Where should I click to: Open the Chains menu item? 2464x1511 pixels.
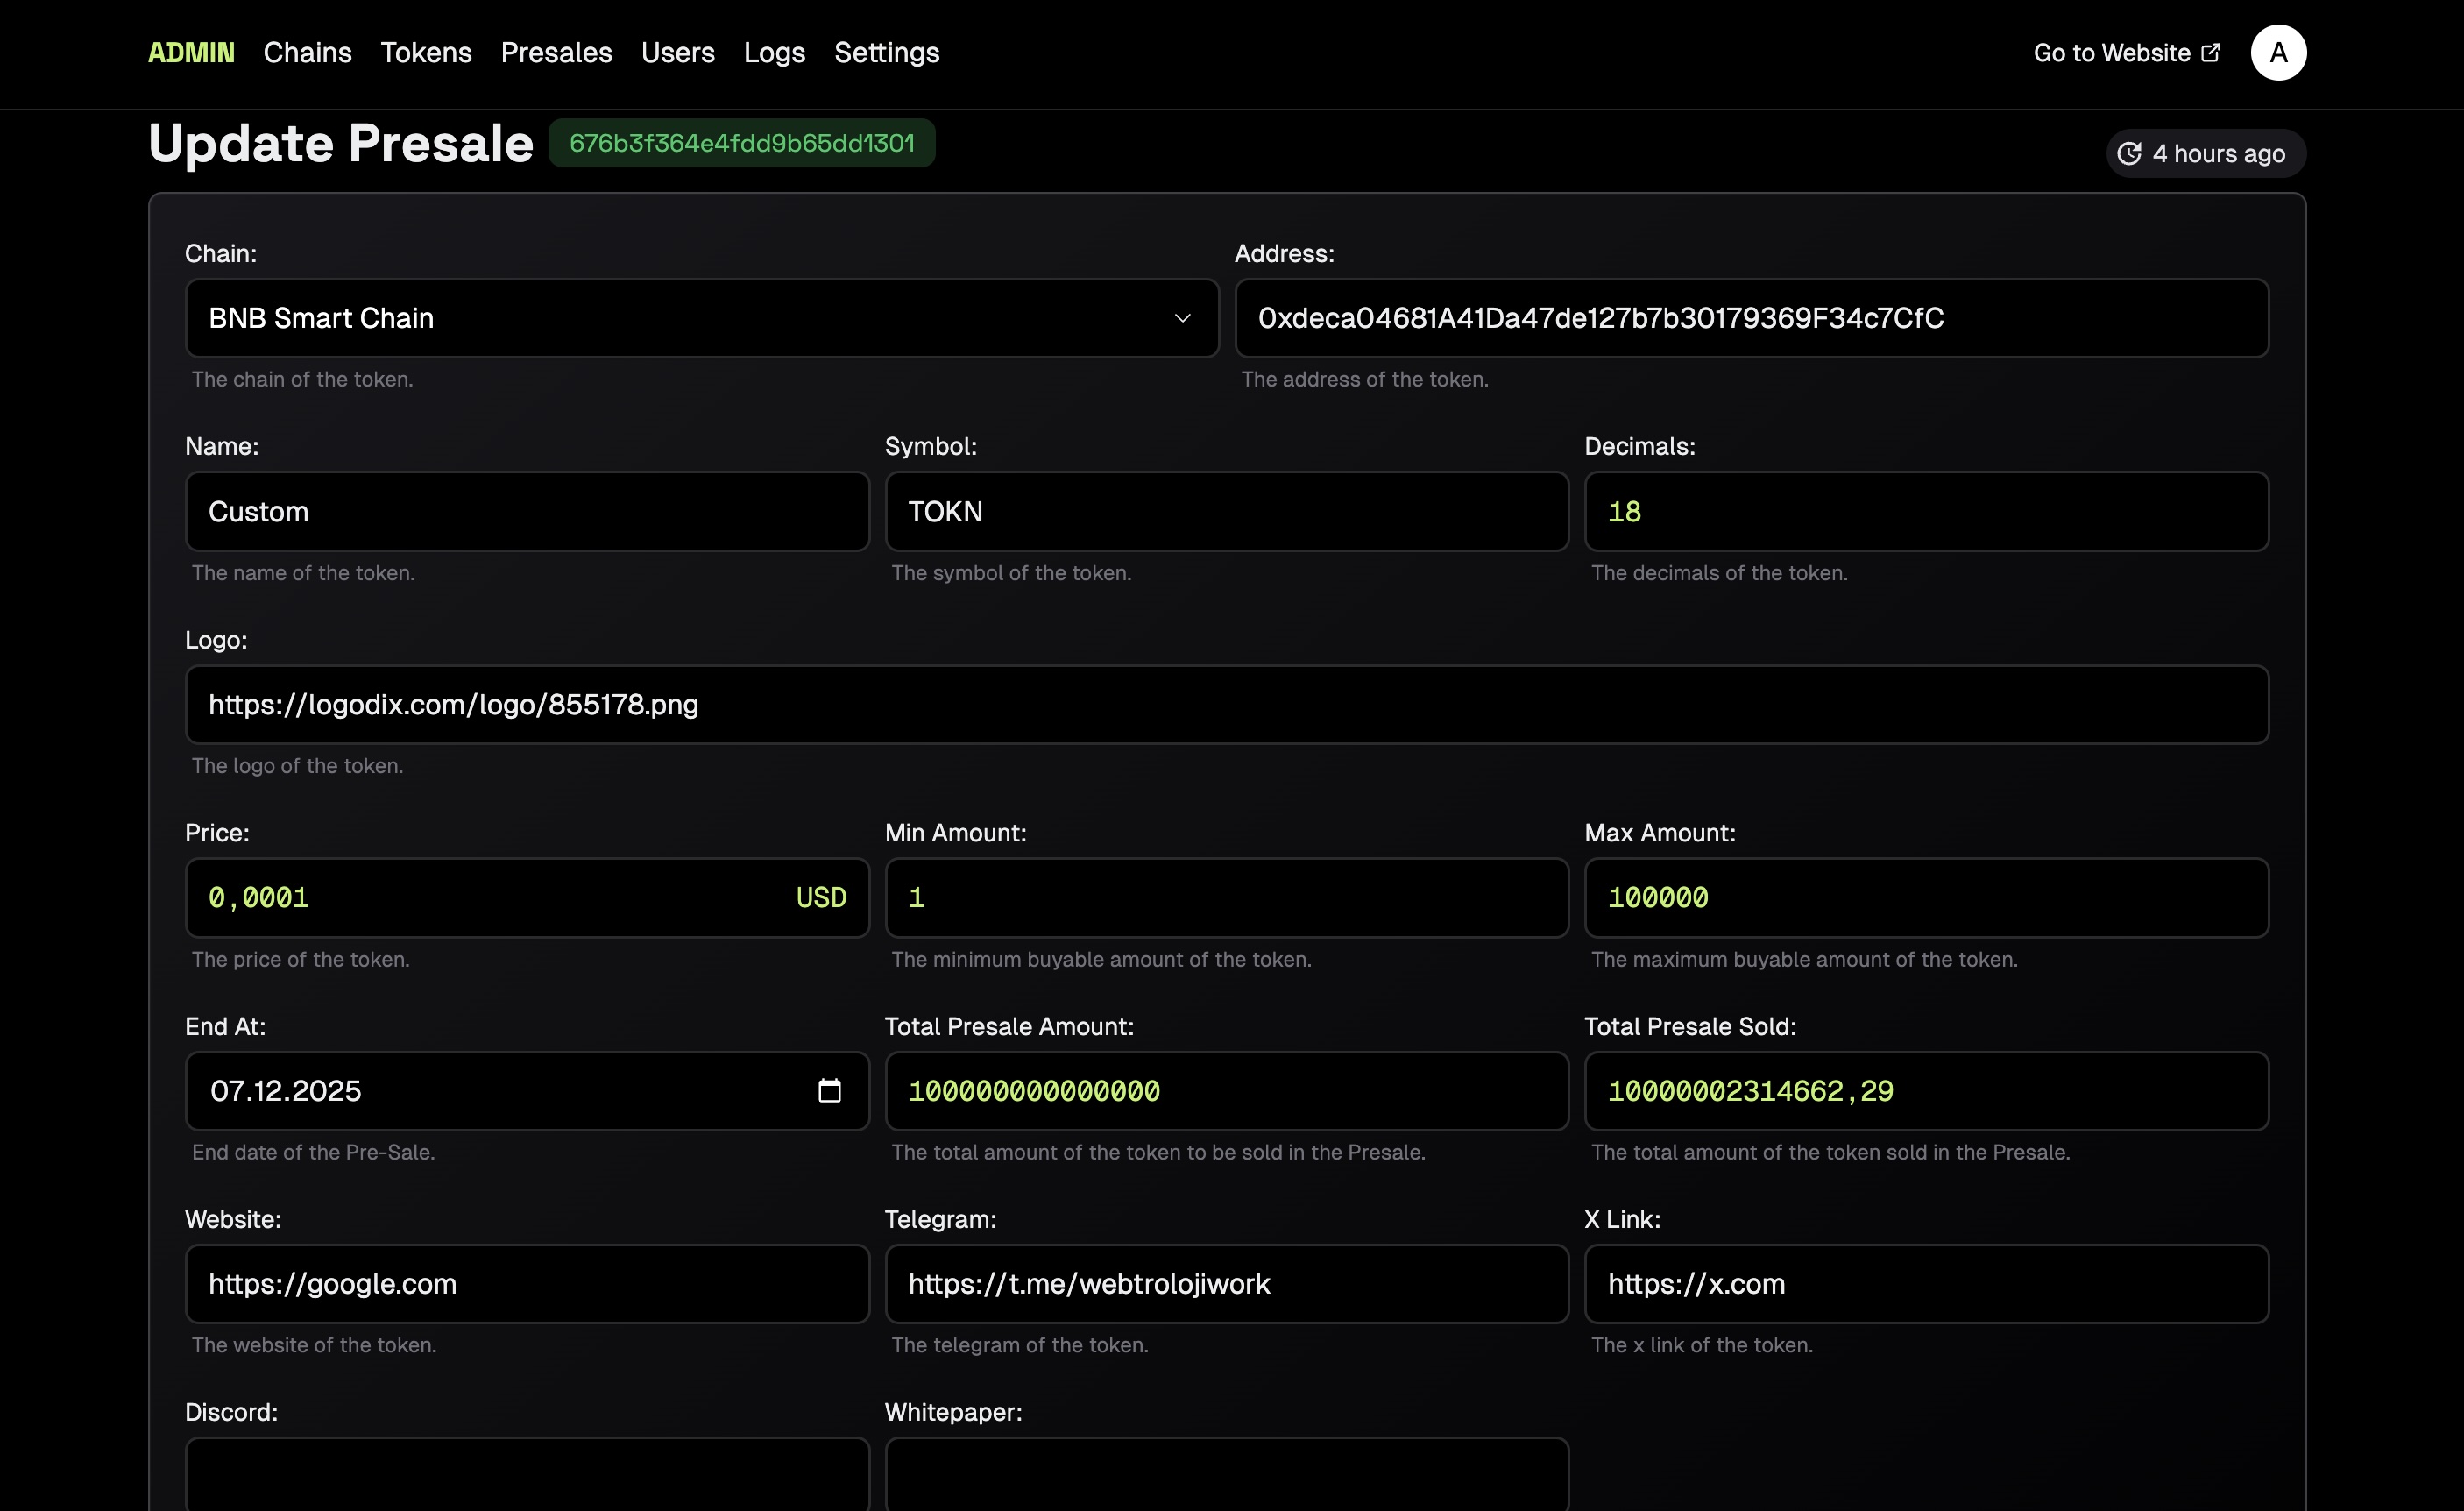307,52
